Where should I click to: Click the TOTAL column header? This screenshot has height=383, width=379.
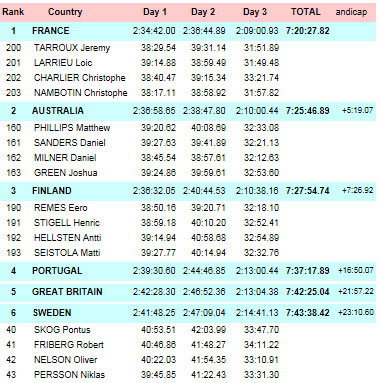pyautogui.click(x=306, y=12)
